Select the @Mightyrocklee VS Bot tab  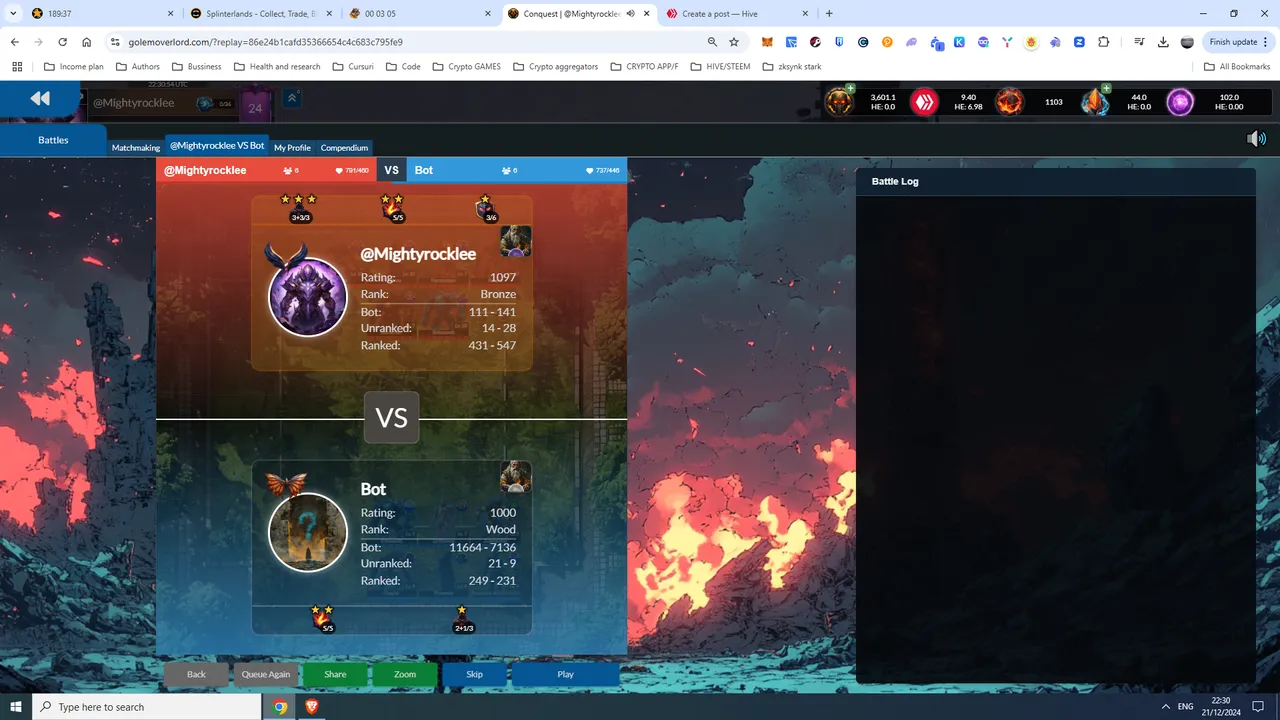click(217, 146)
